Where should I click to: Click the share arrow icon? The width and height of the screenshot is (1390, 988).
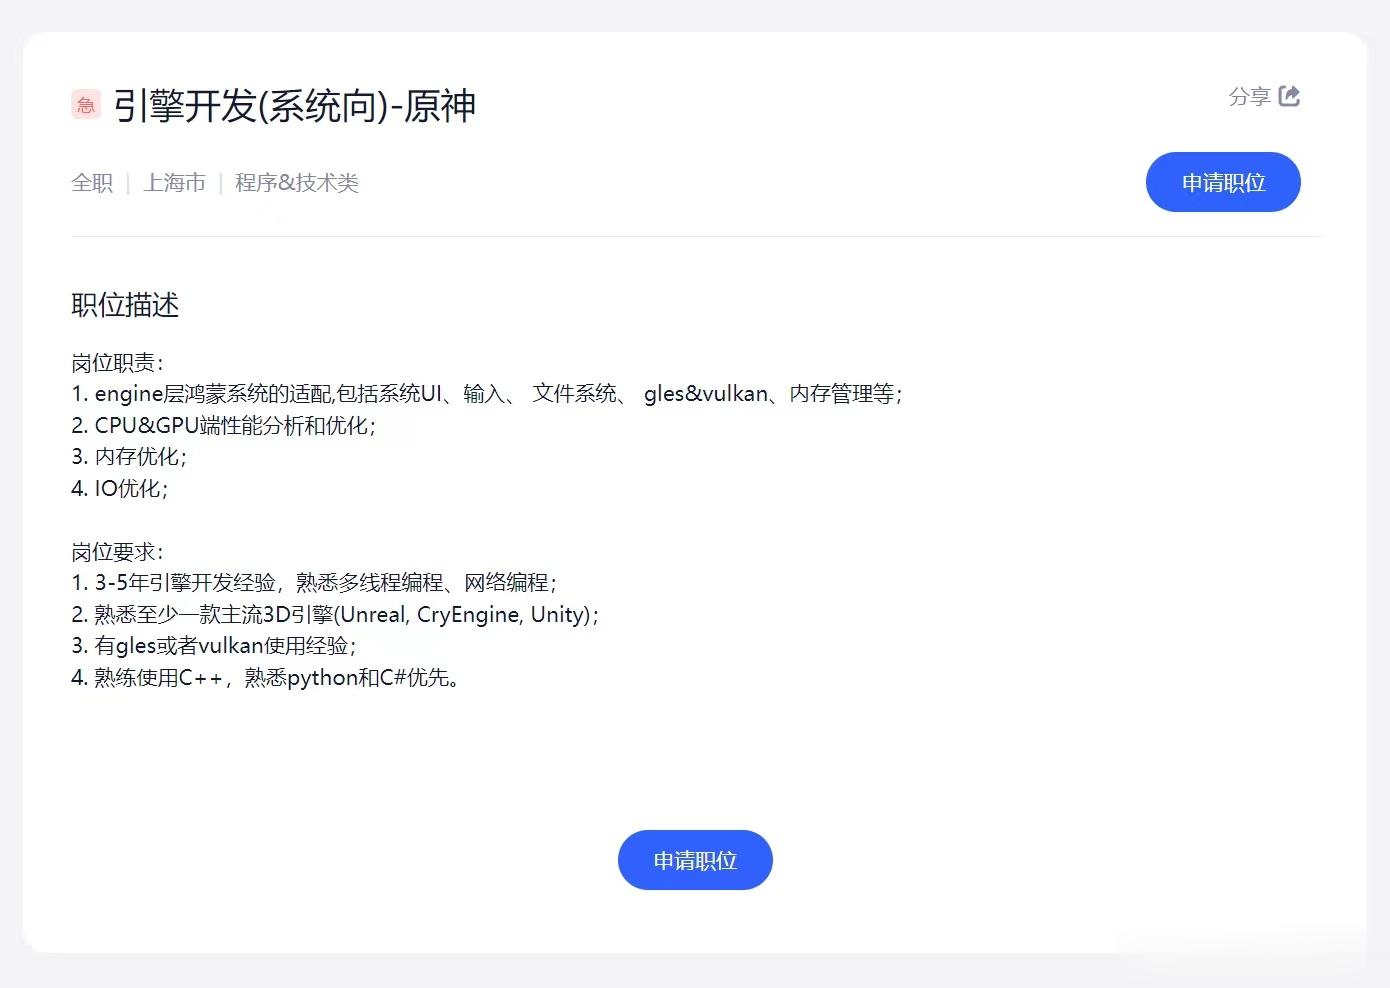click(1289, 96)
